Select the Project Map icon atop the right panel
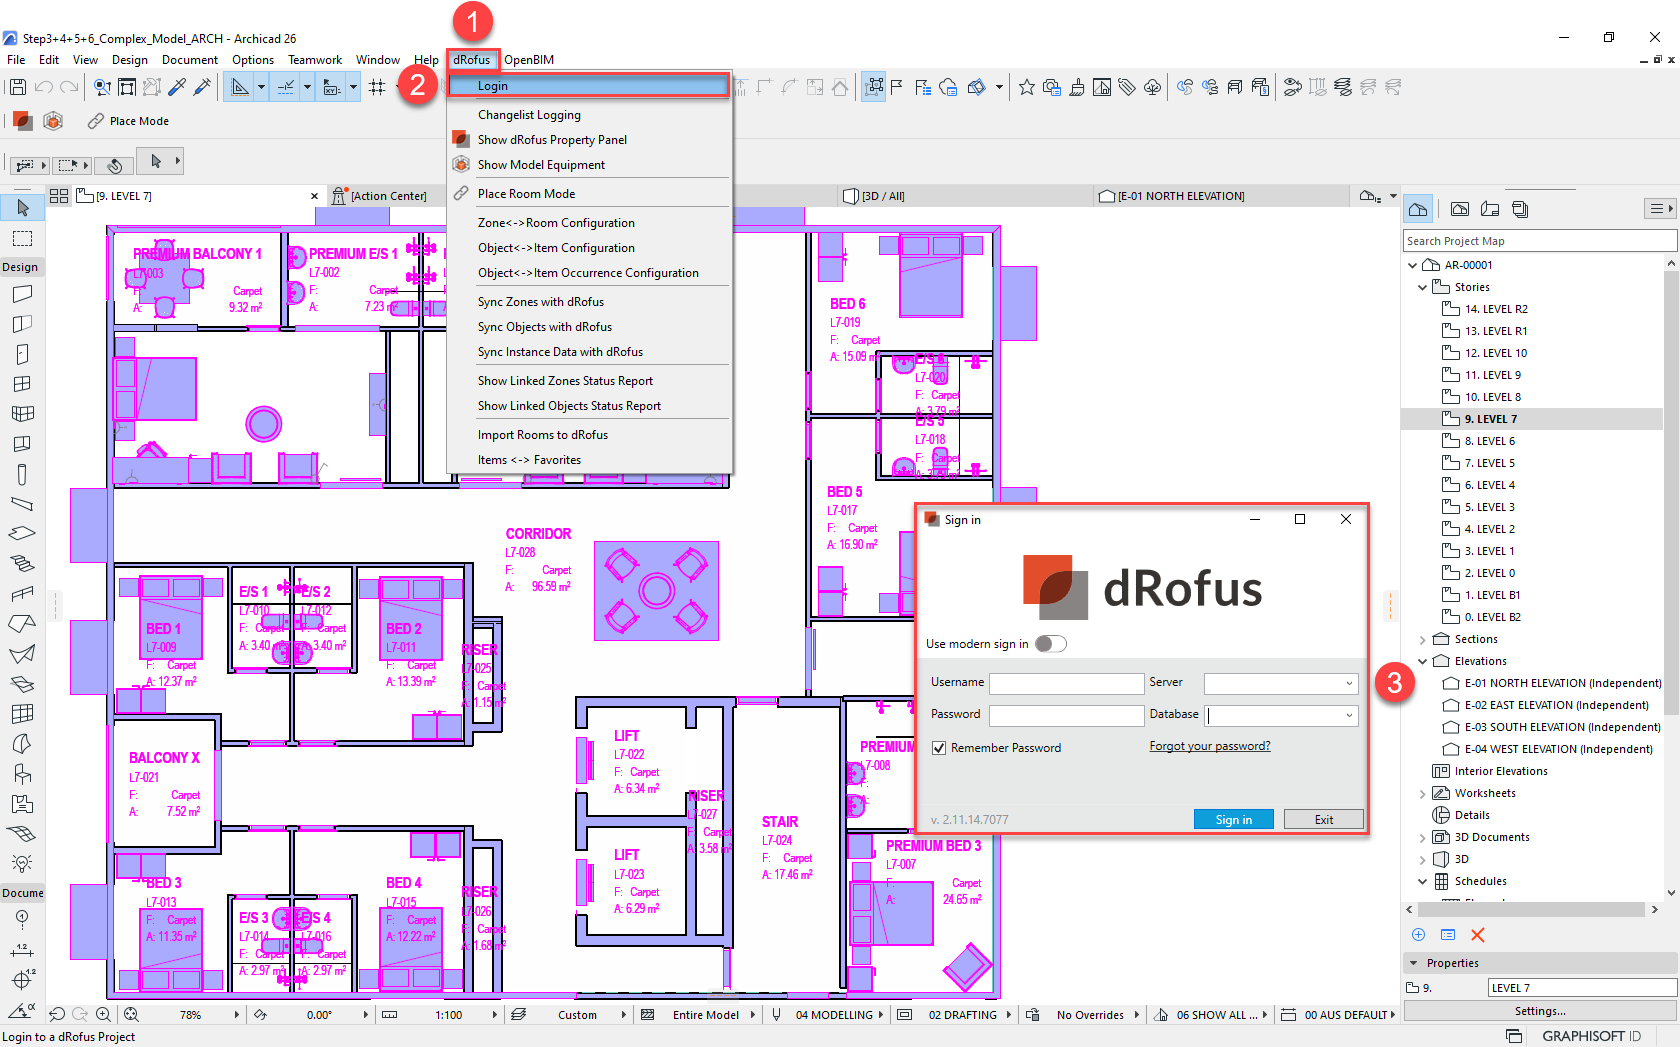This screenshot has height=1047, width=1680. (1418, 208)
